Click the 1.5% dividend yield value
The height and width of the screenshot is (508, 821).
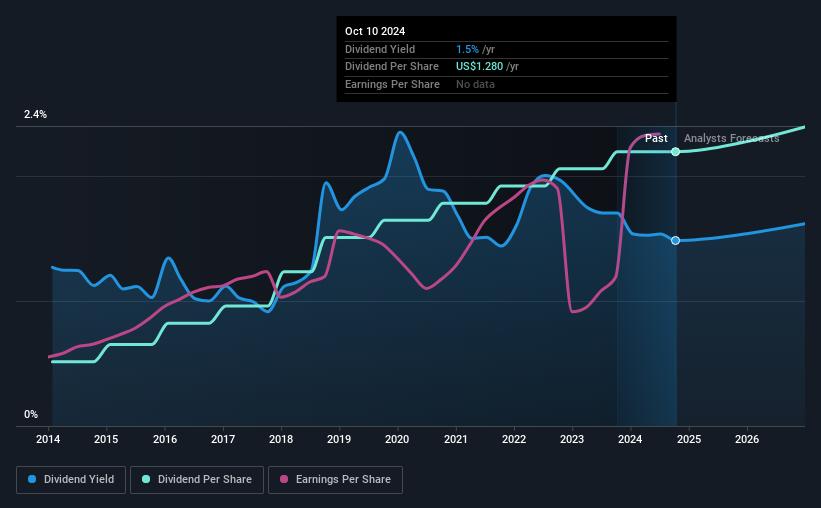[467, 49]
